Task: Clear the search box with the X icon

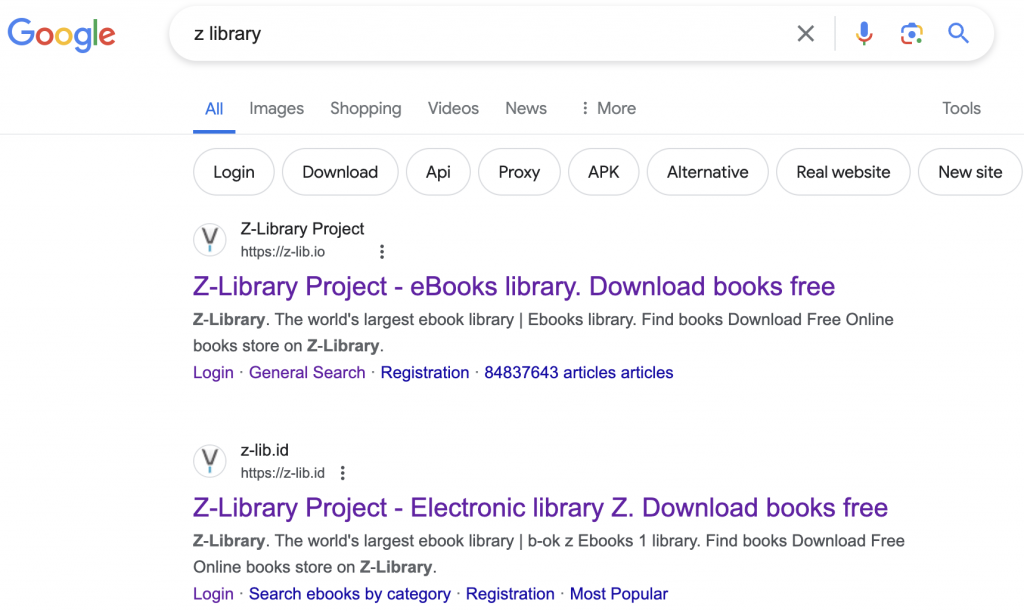Action: (x=805, y=33)
